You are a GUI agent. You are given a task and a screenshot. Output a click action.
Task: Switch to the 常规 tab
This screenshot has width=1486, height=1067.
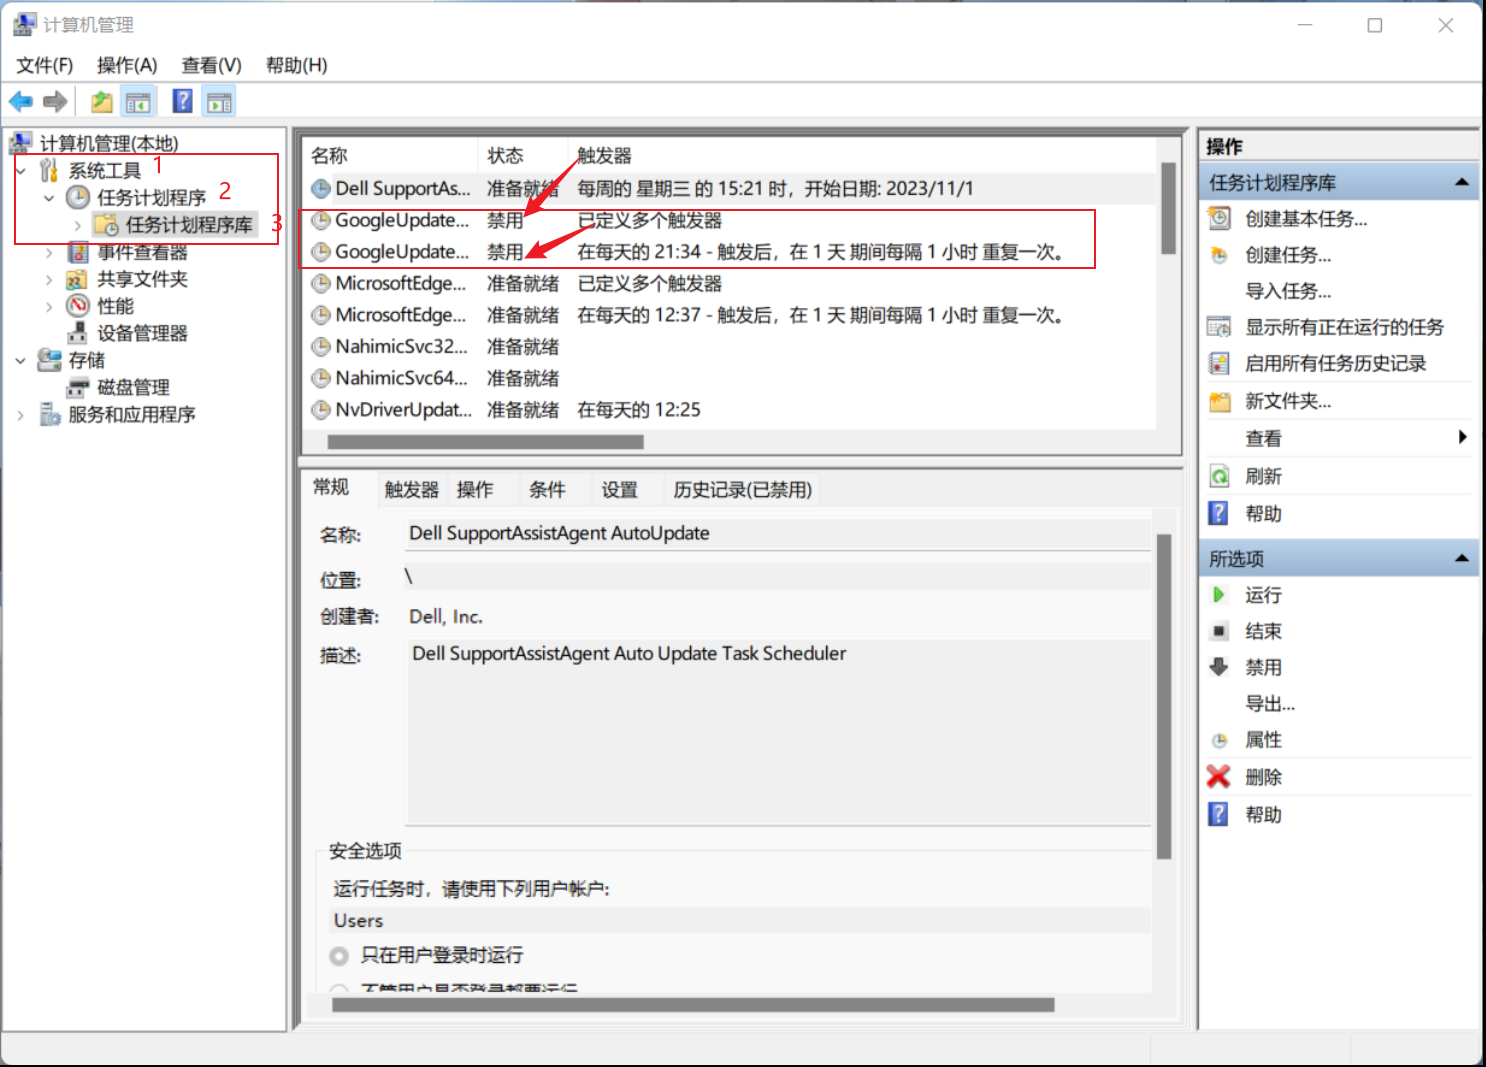point(331,487)
